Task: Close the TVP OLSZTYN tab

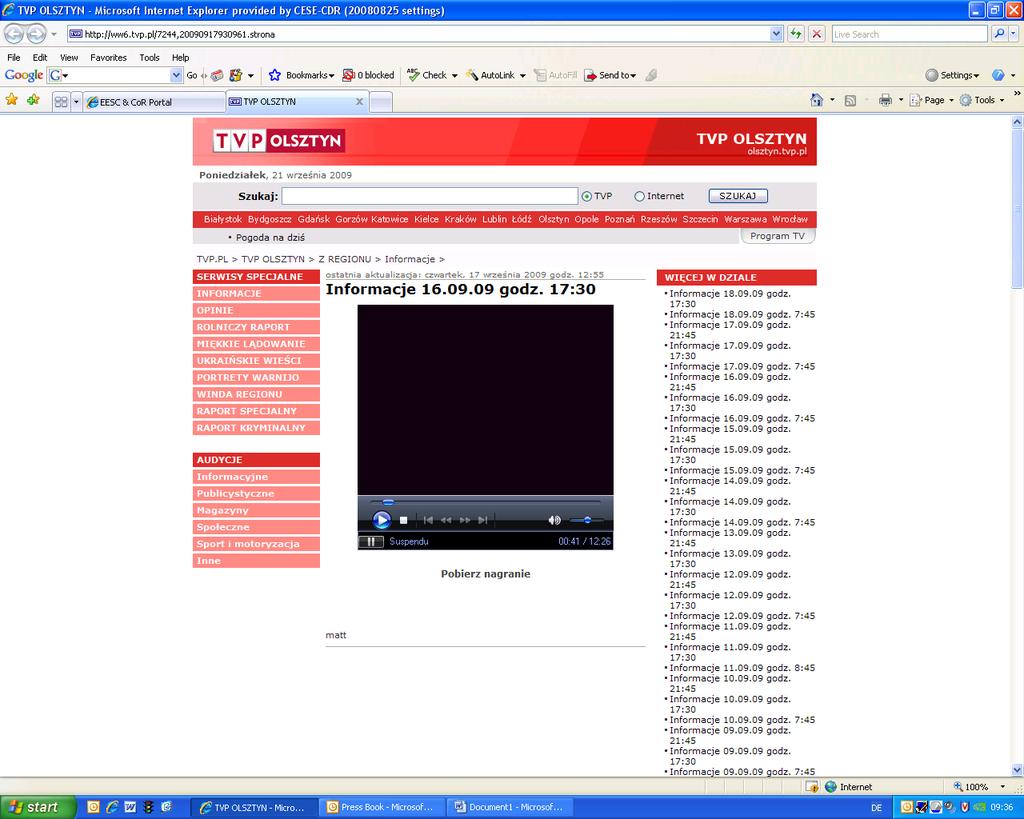Action: click(359, 102)
